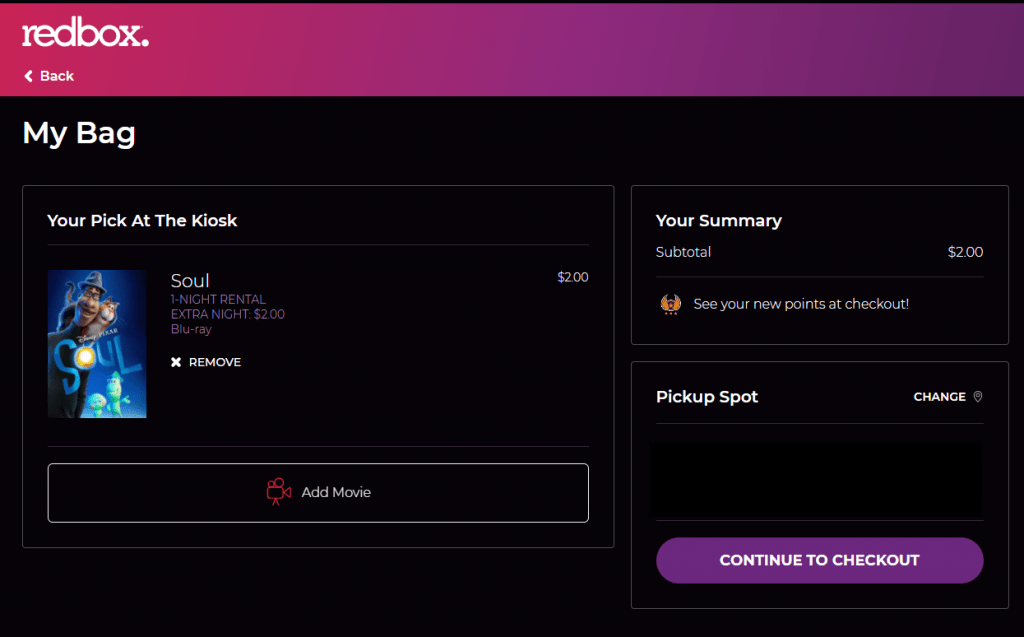
Task: Click the Back chevron arrow icon
Action: (x=28, y=76)
